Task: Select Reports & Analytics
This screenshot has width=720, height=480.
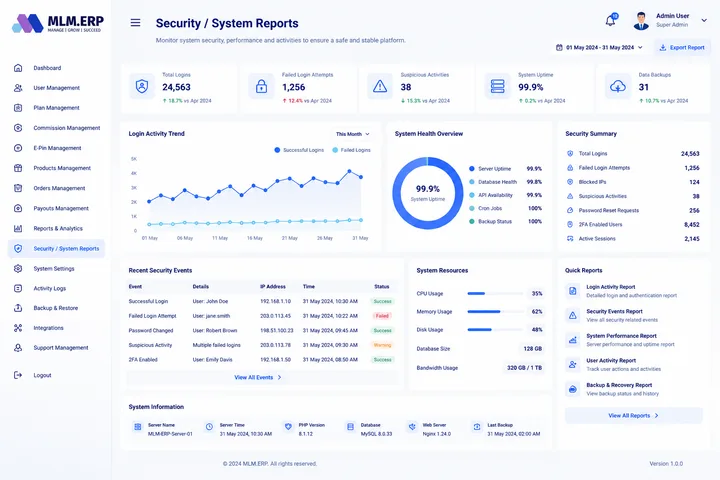Action: point(56,228)
